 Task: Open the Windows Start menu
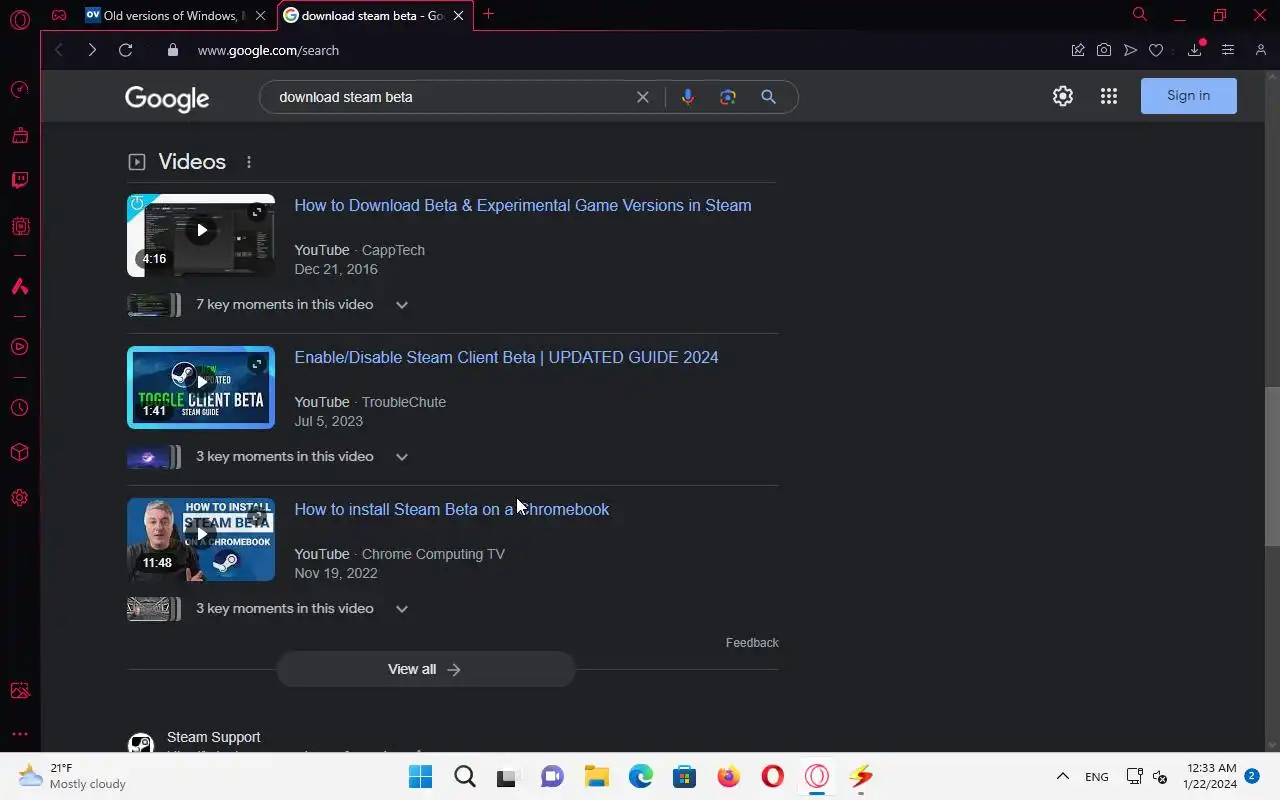pyautogui.click(x=421, y=776)
